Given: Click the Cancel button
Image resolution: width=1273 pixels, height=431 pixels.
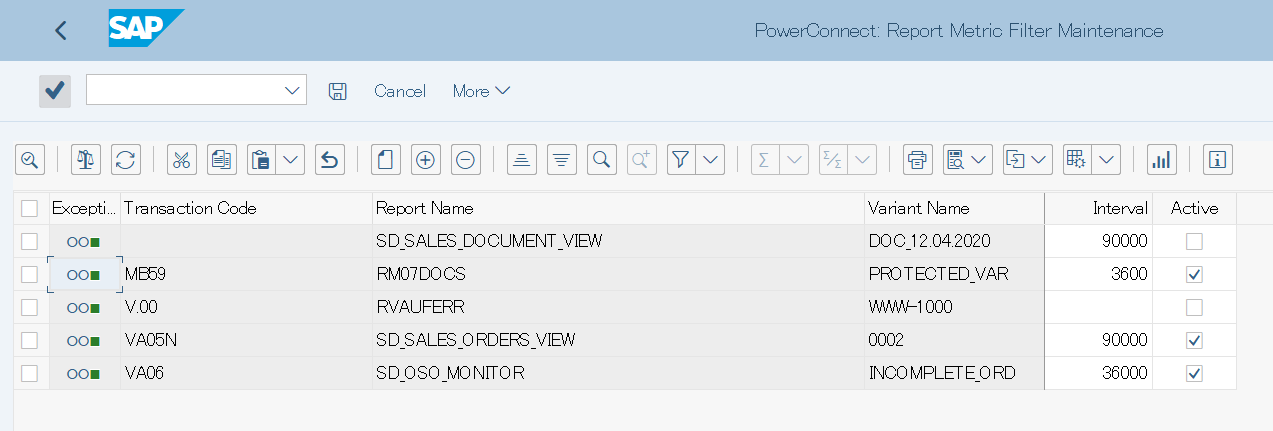Looking at the screenshot, I should pos(400,91).
